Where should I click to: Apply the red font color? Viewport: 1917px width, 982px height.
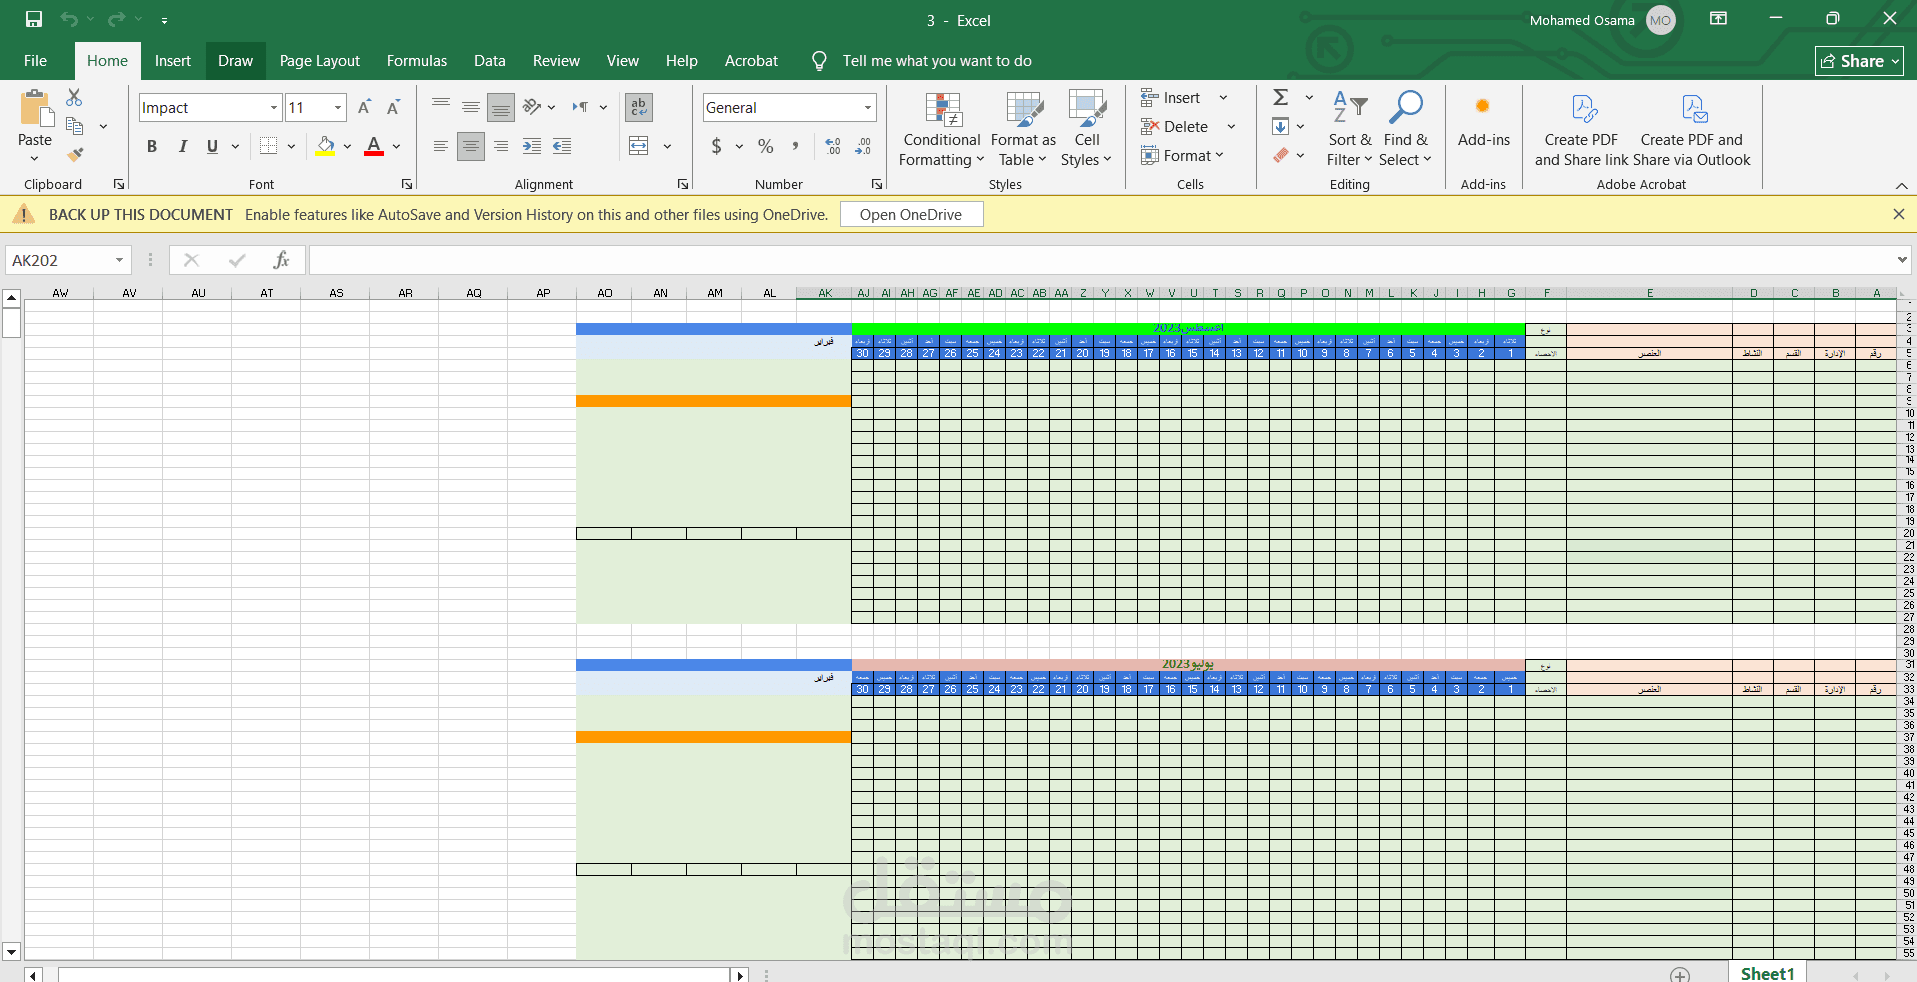[374, 146]
